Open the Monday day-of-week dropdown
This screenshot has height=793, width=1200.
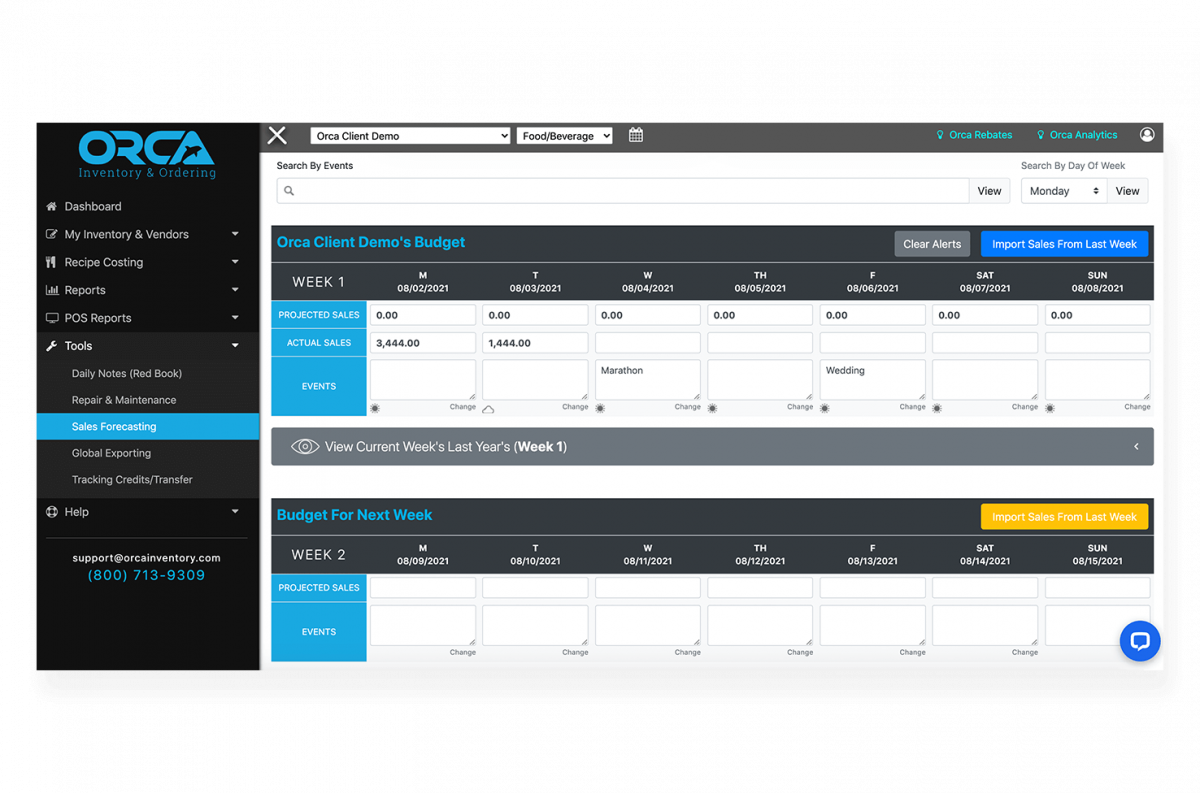coord(1063,190)
